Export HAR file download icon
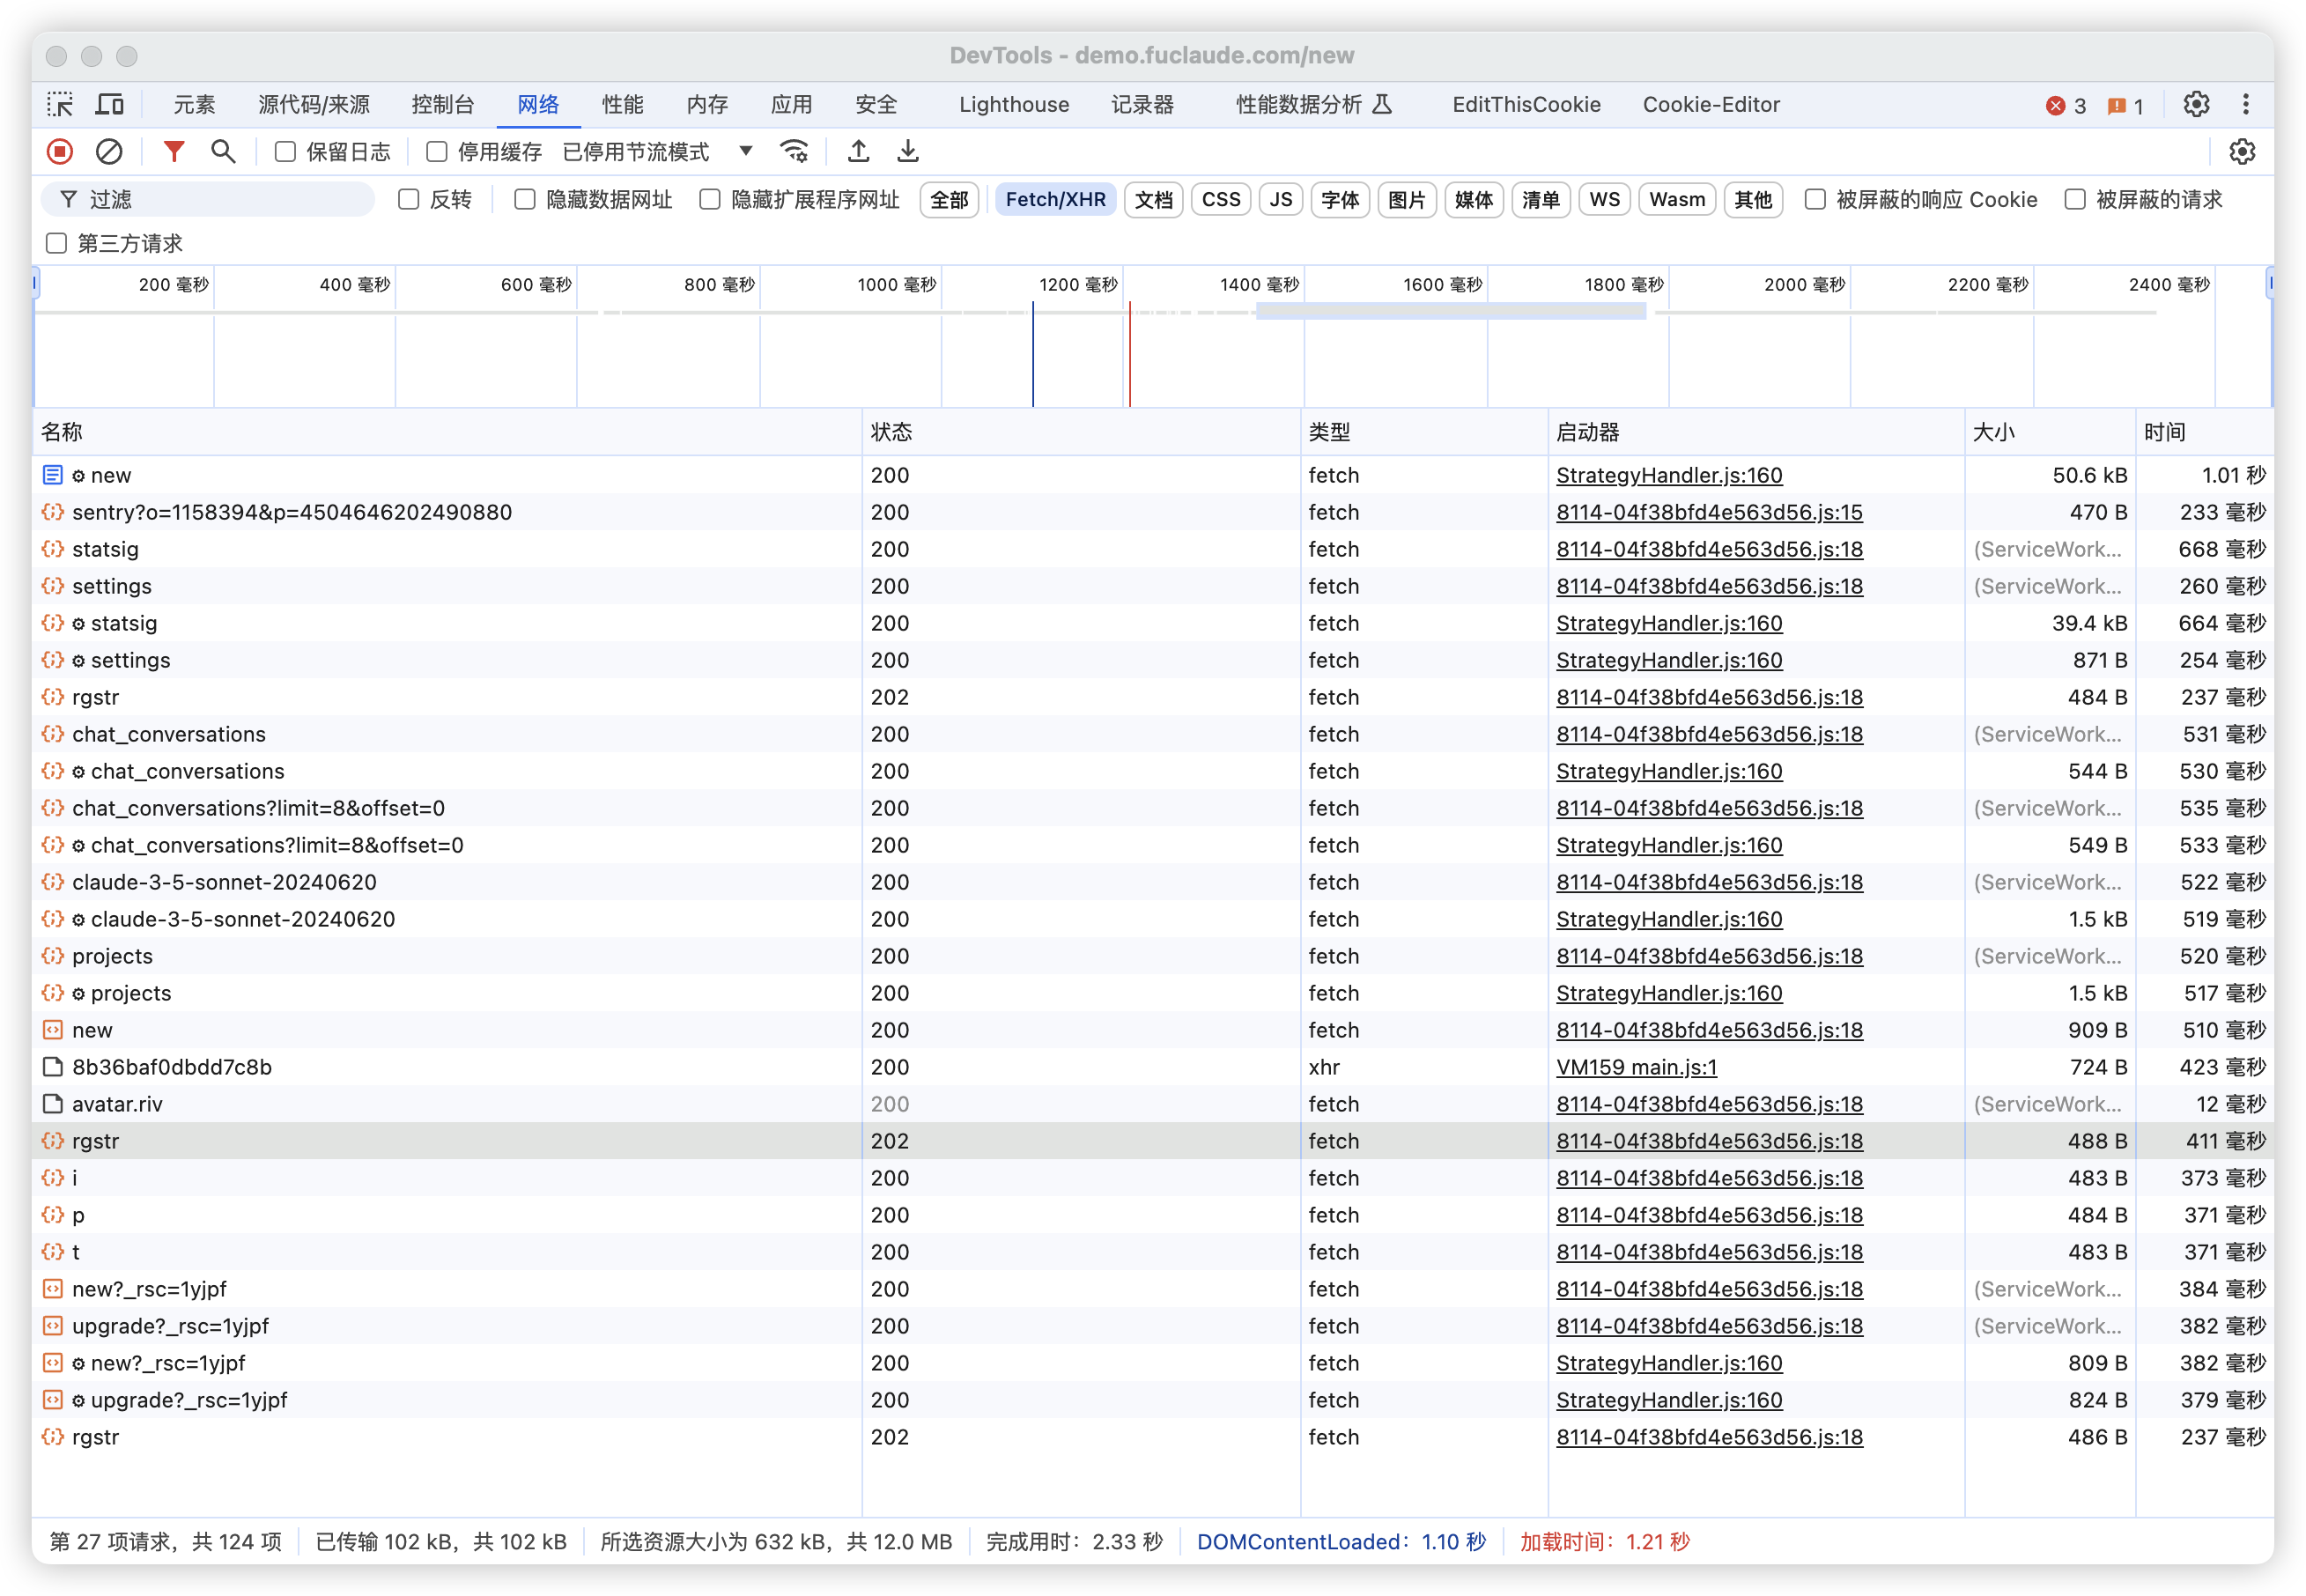Viewport: 2306px width, 1596px height. pos(908,152)
